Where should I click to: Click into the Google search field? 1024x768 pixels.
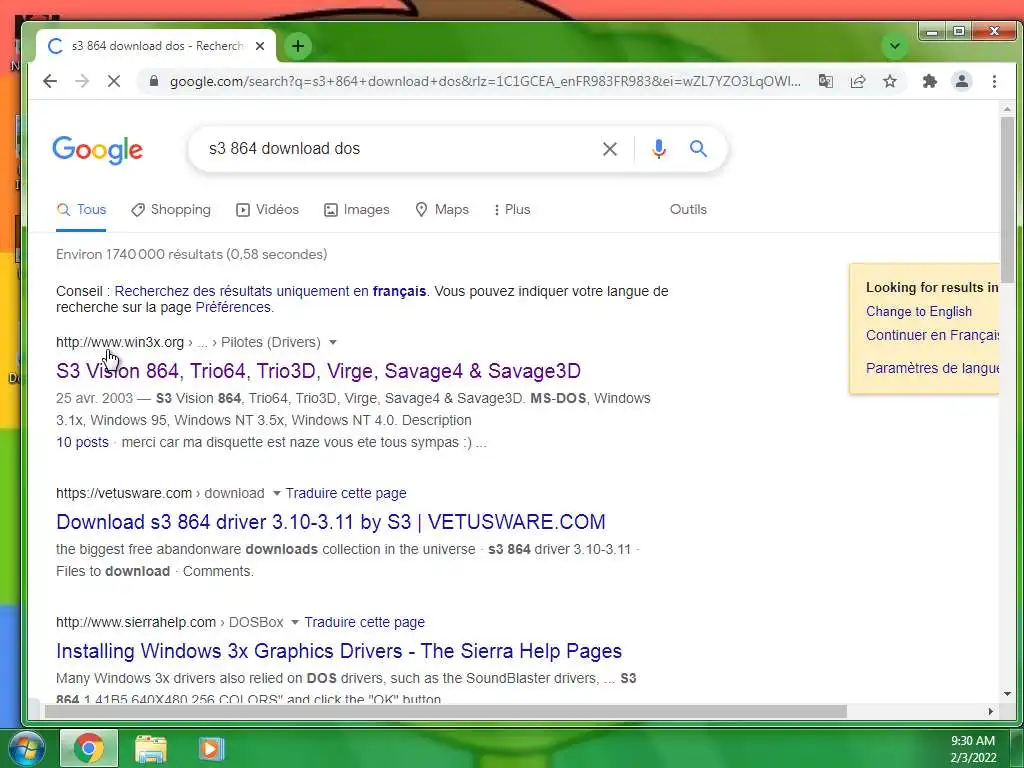(x=398, y=149)
